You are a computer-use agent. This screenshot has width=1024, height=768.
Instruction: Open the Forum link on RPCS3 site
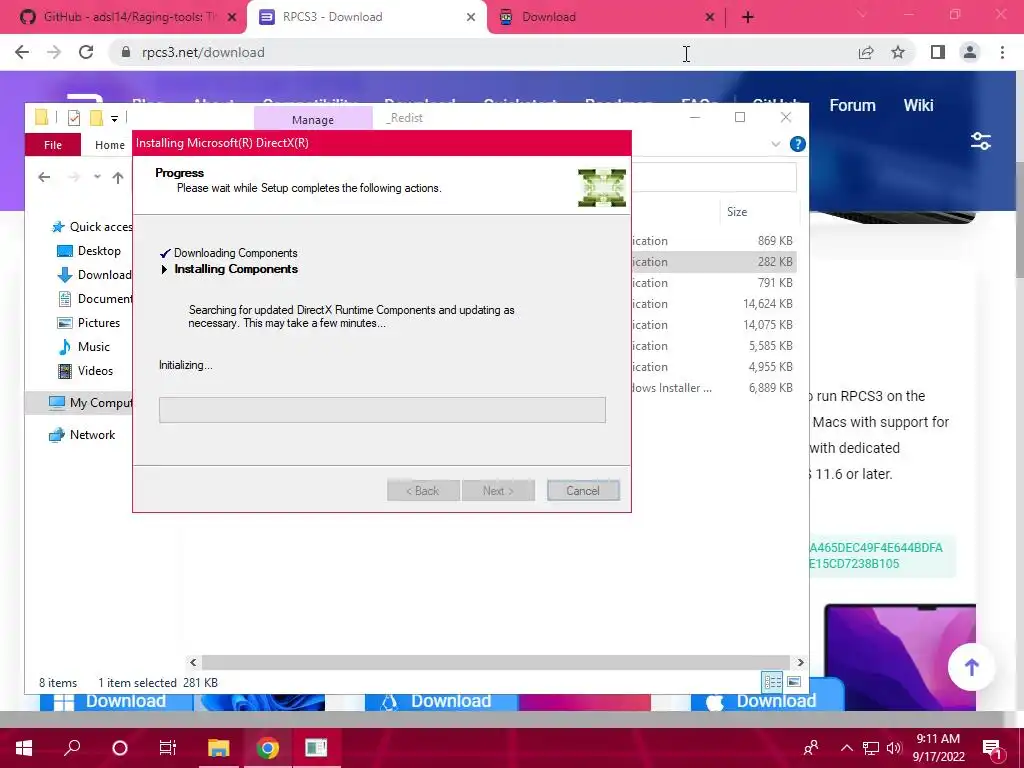[852, 105]
